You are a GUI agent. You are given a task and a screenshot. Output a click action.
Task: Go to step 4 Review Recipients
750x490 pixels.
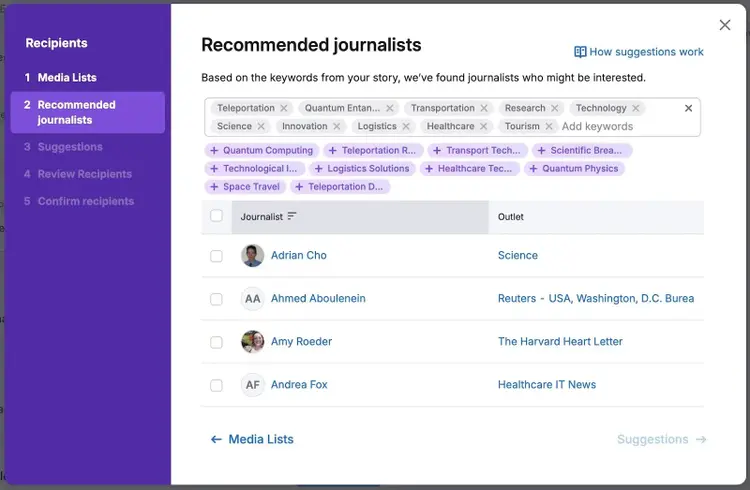coord(78,174)
